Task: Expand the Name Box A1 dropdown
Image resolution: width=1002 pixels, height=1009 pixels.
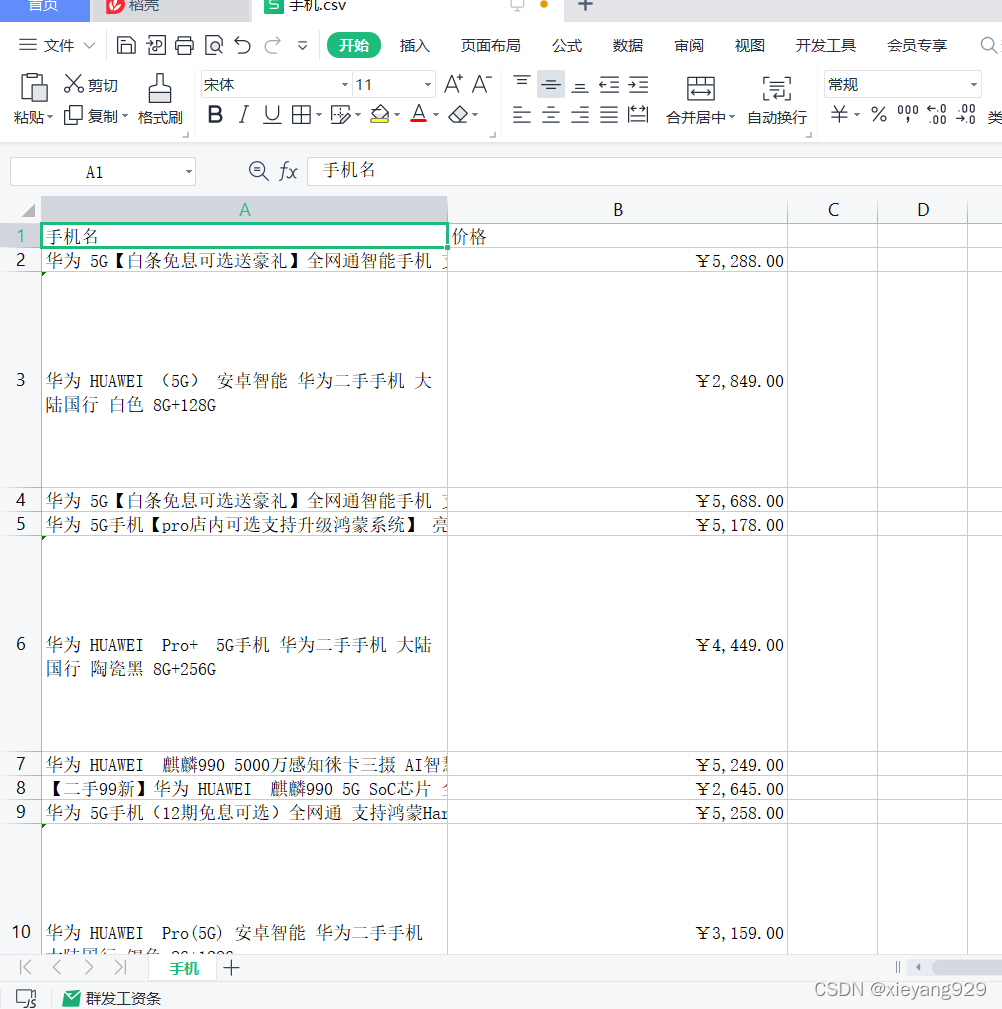Action: 189,172
